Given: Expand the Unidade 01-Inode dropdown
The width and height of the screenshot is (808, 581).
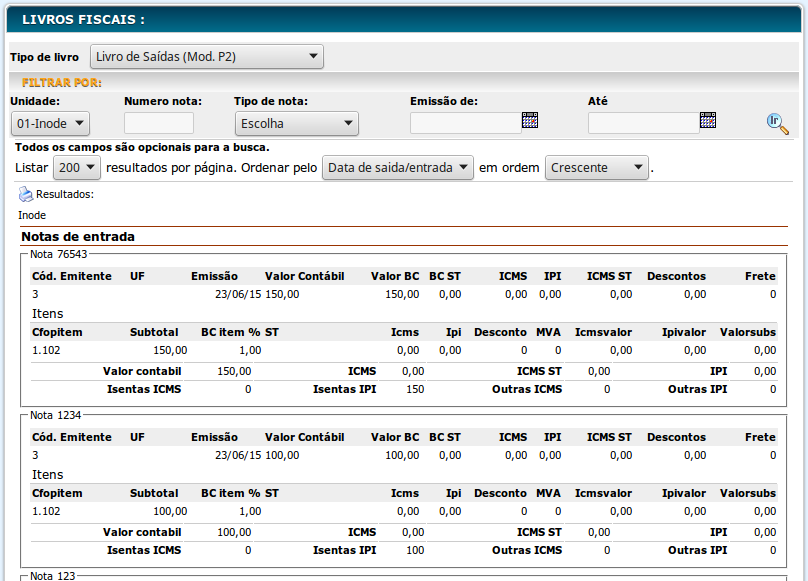Looking at the screenshot, I should click(x=50, y=124).
